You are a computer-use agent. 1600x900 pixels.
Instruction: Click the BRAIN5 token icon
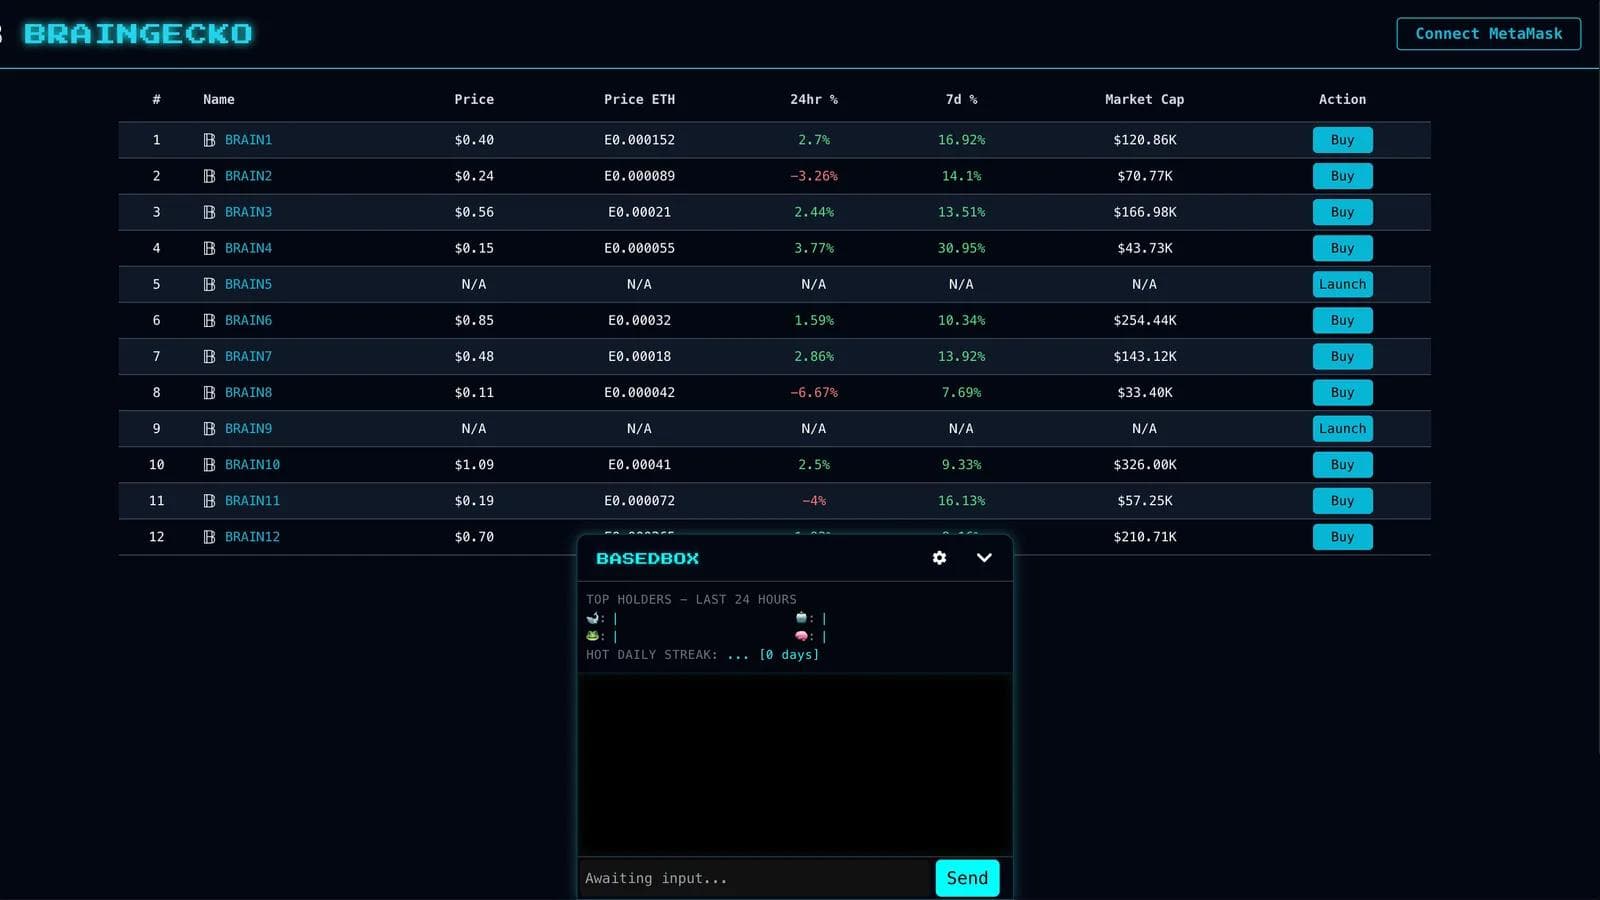pos(209,284)
